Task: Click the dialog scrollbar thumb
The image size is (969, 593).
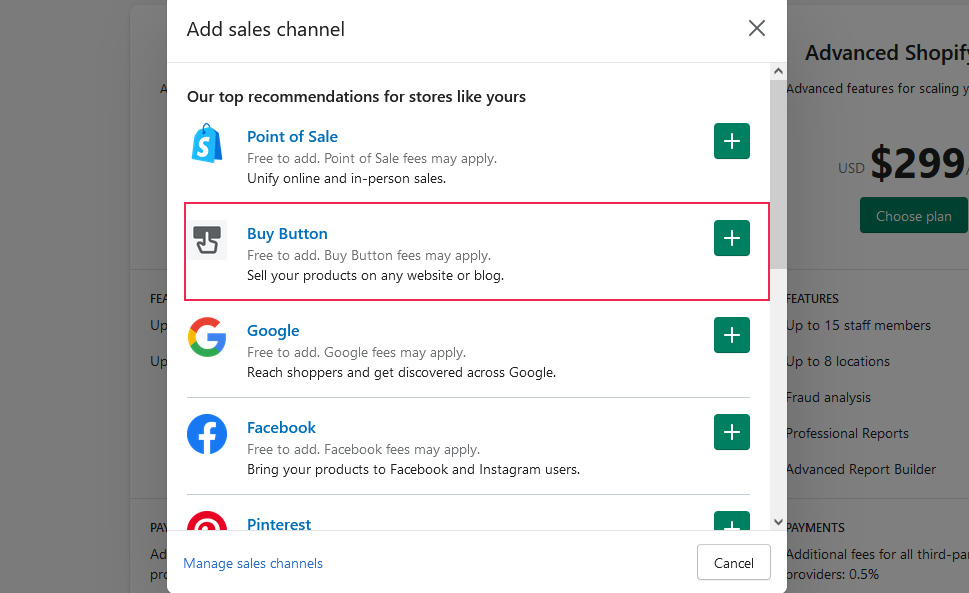Action: click(778, 174)
